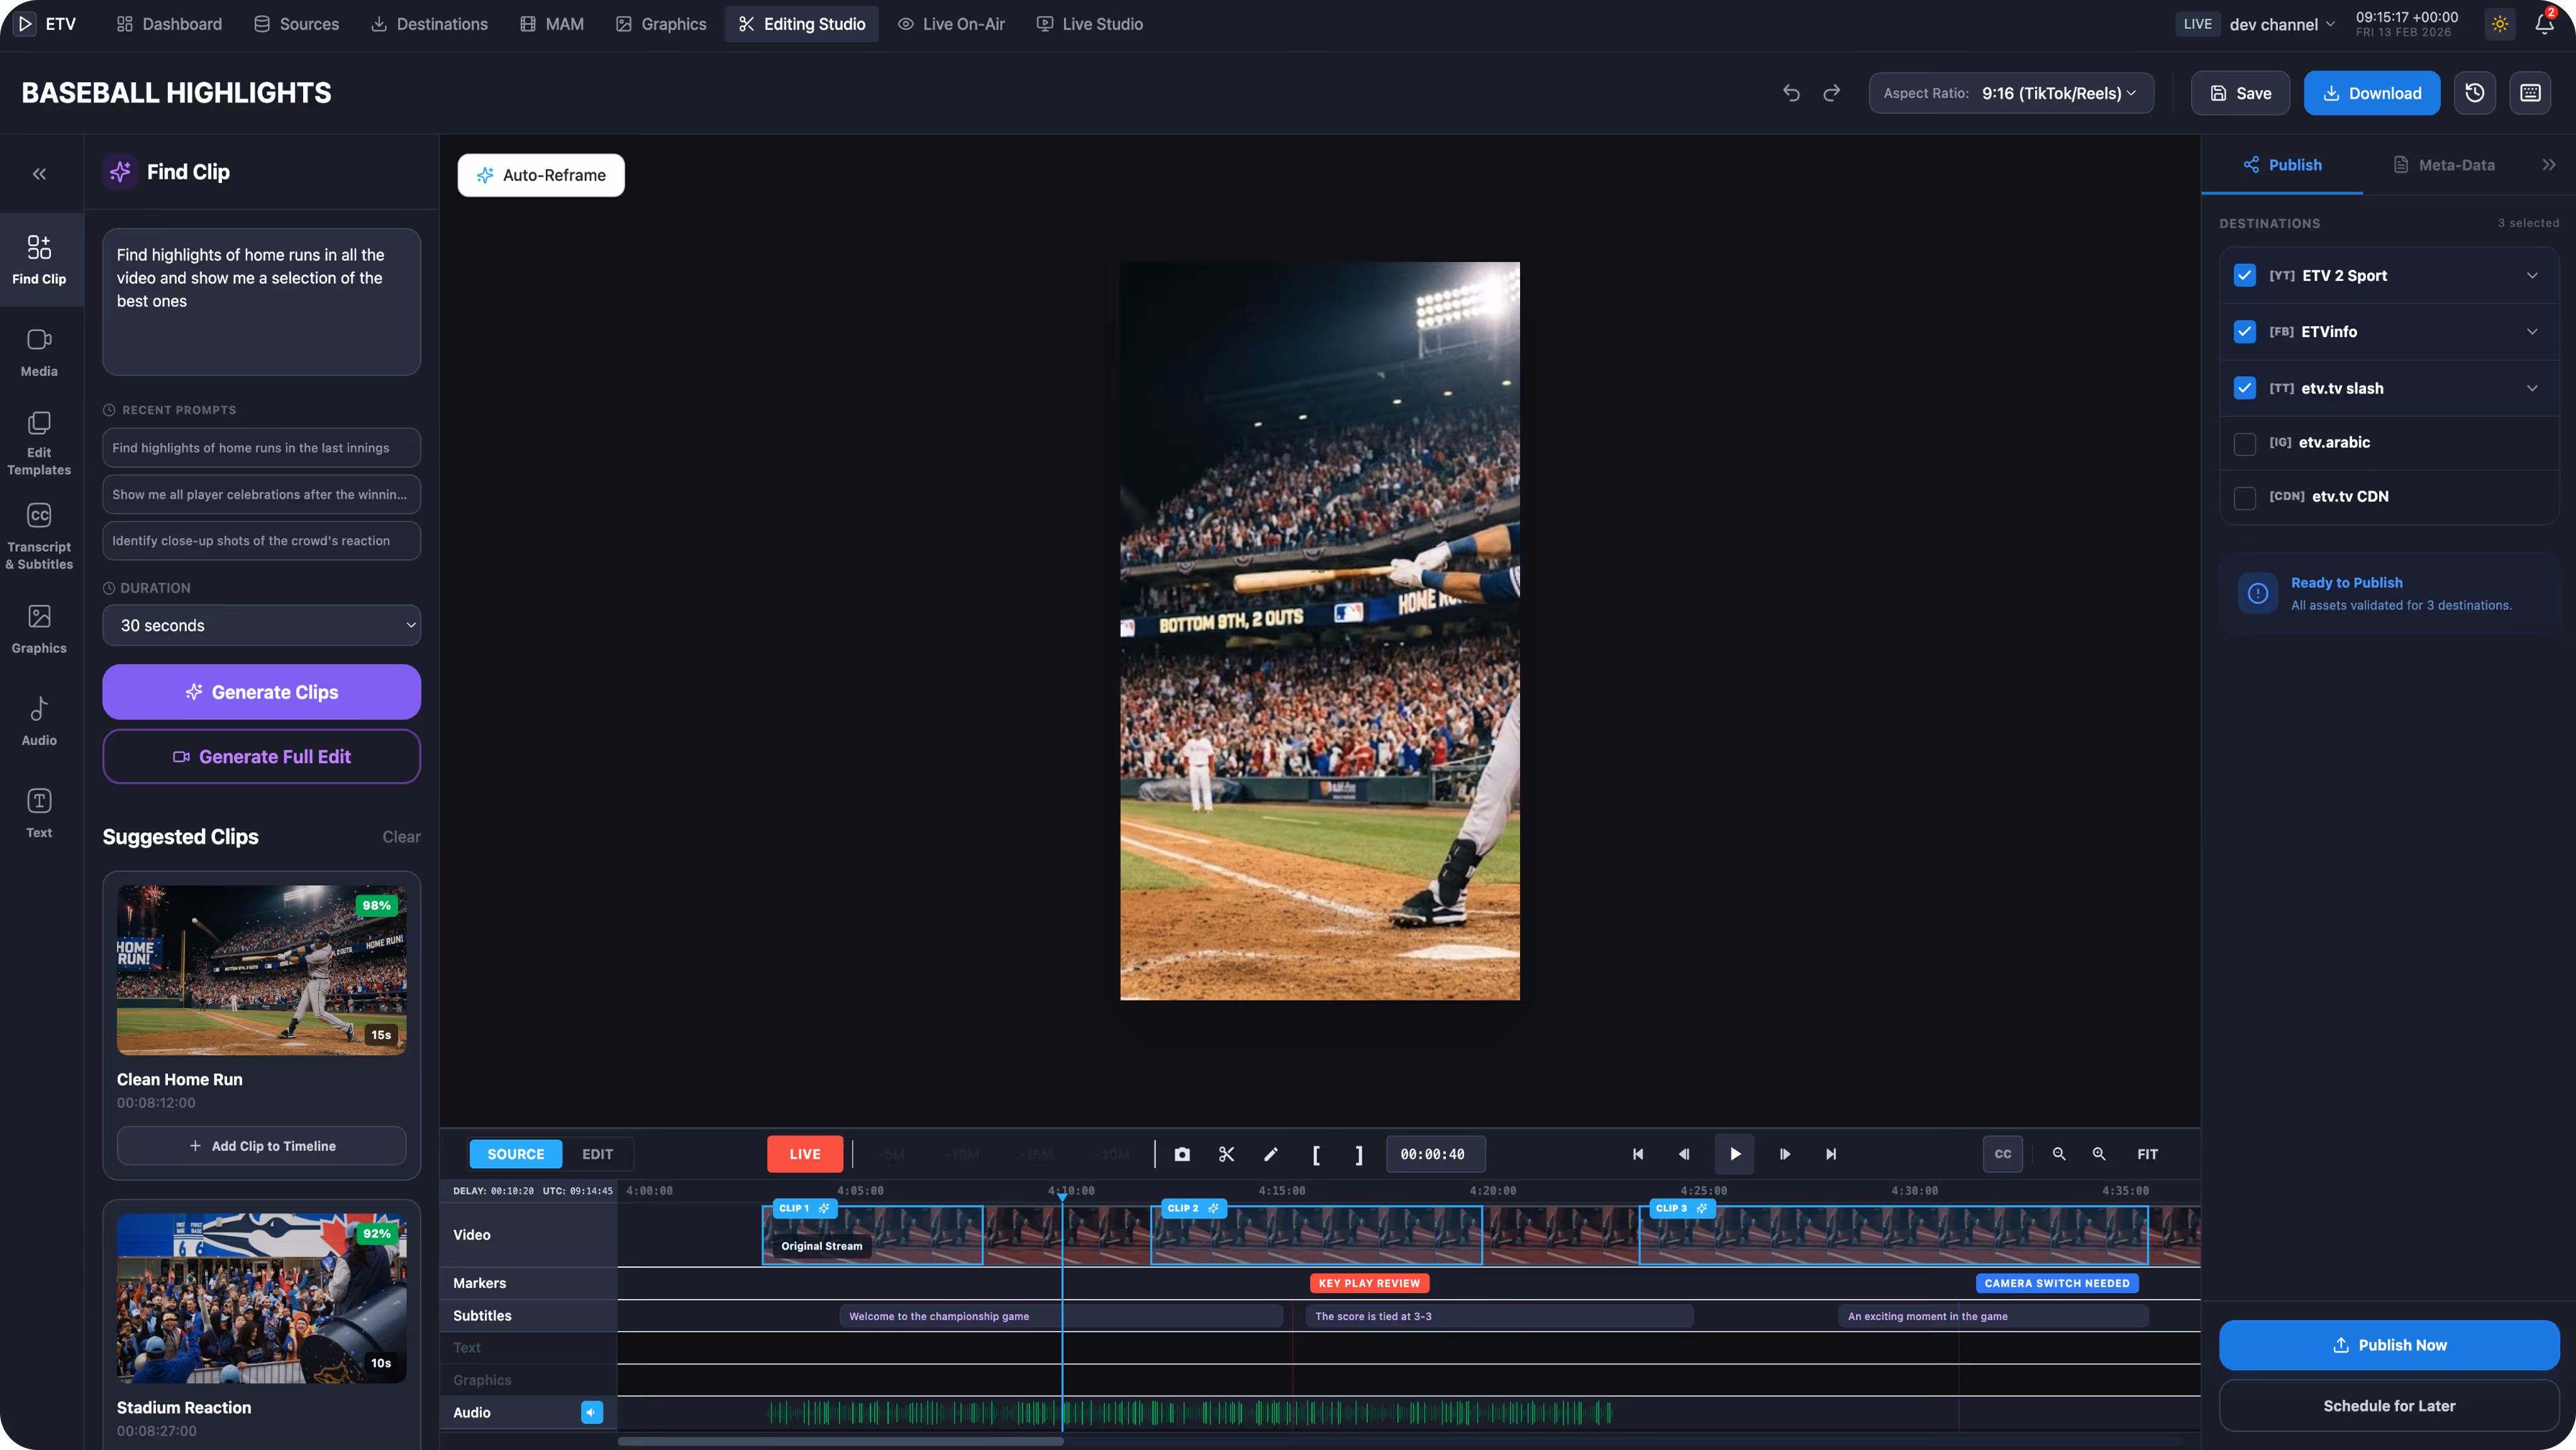Open the Media panel in sidebar
This screenshot has height=1450, width=2576.
(x=39, y=352)
